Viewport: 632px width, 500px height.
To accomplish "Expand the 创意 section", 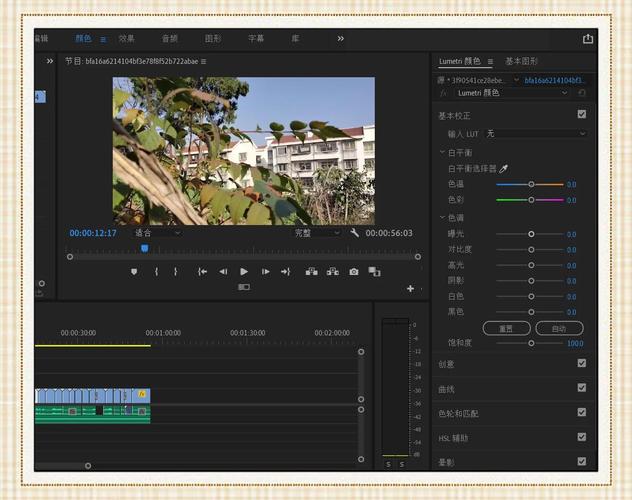I will click(446, 365).
